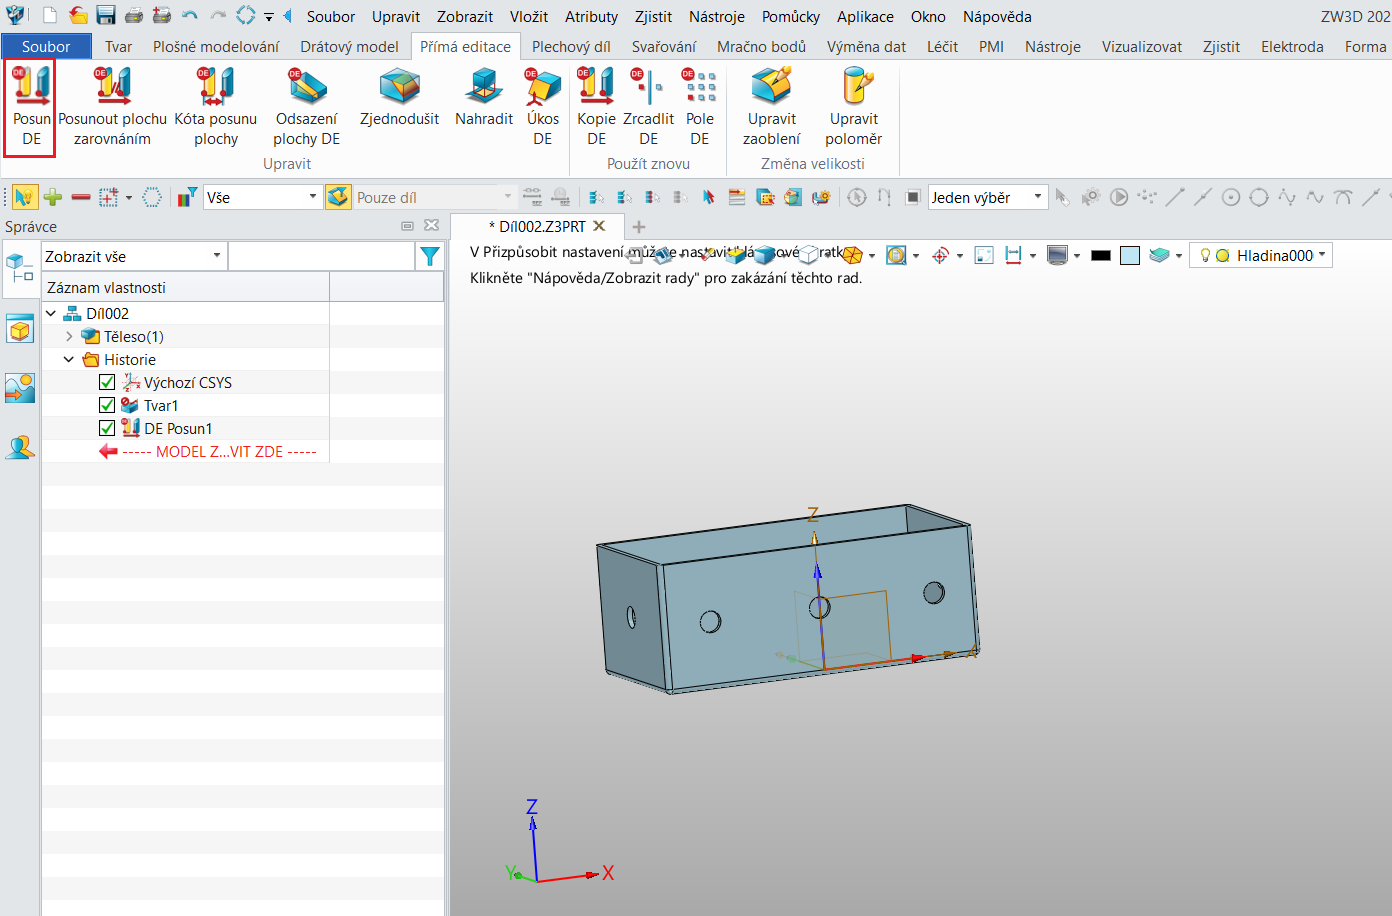Click the undo arrow icon
This screenshot has height=916, width=1392.
[x=189, y=16]
